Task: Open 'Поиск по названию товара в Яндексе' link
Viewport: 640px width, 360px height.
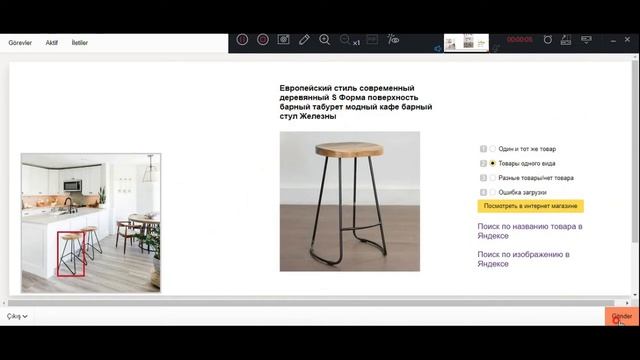Action: 530,231
